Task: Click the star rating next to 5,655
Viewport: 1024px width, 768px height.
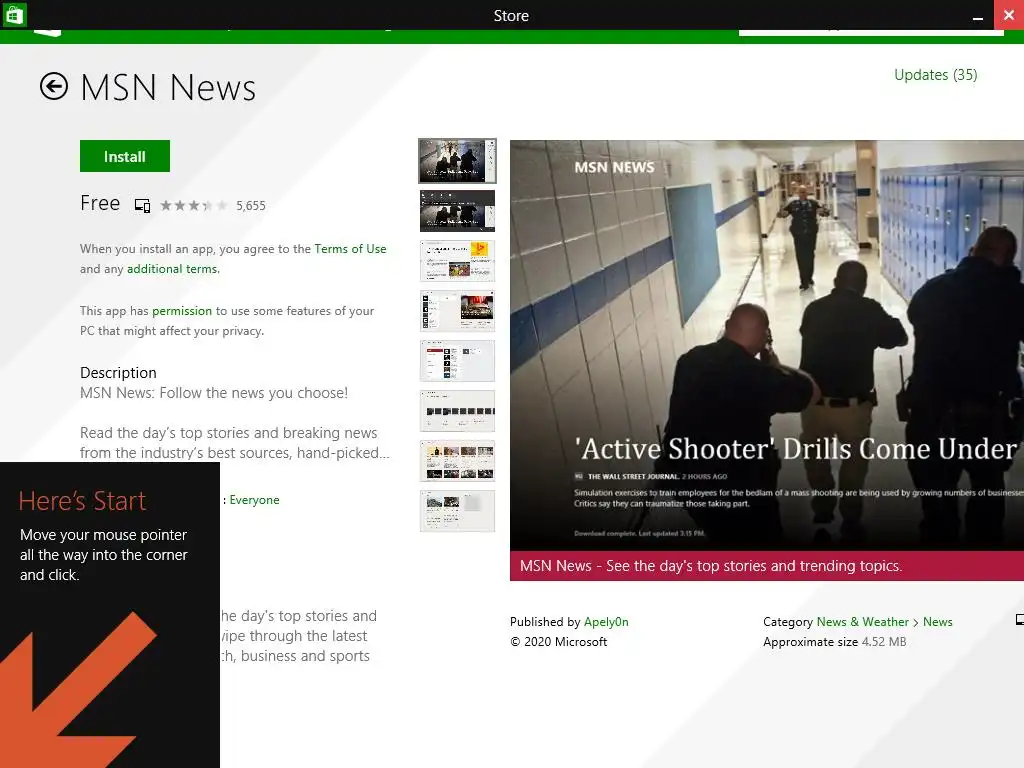Action: 193,206
